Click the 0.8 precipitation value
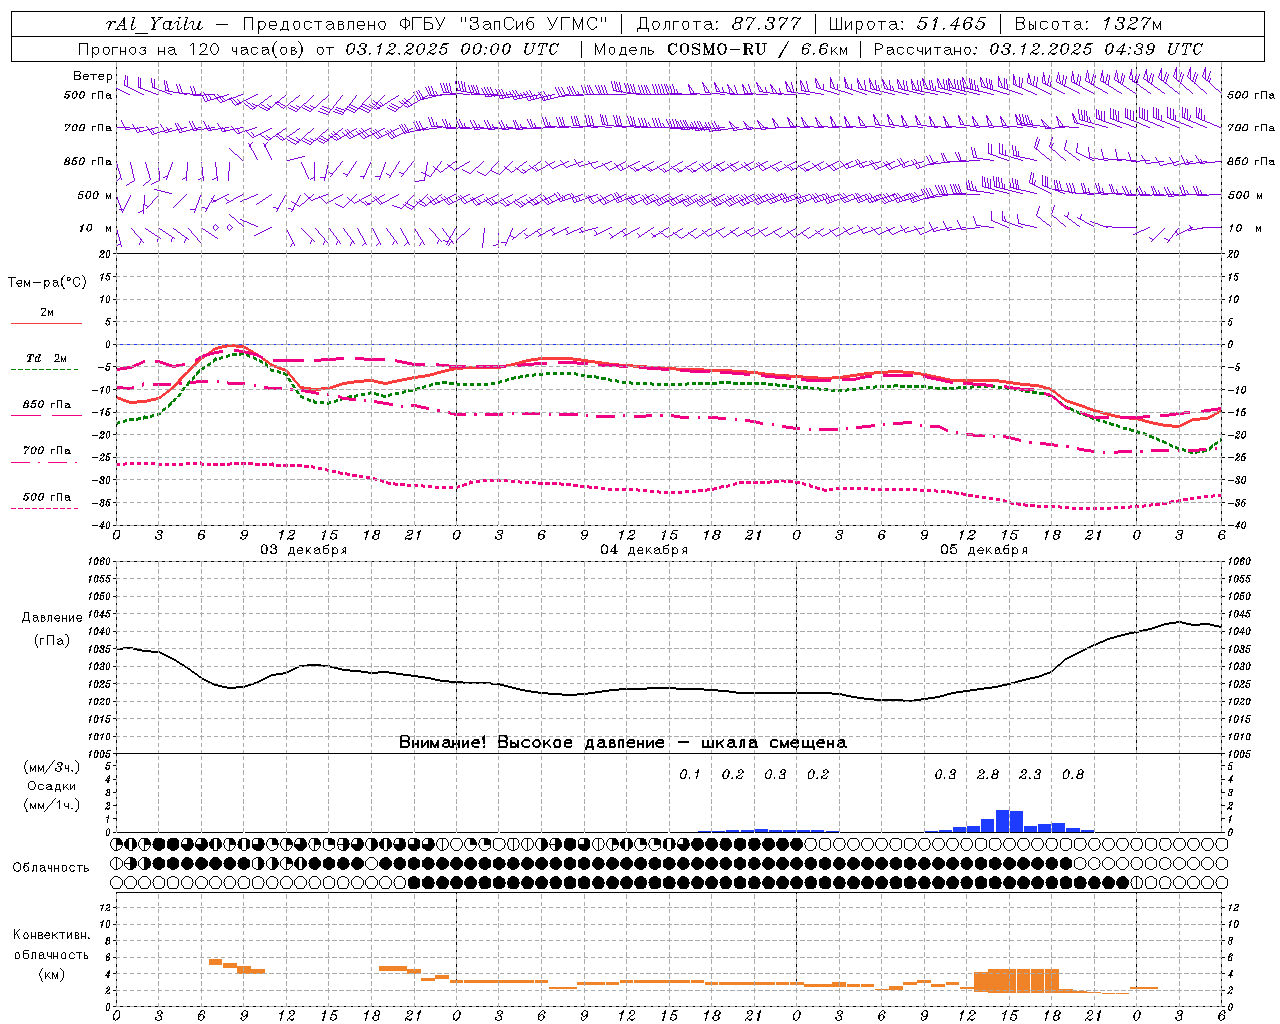The height and width of the screenshot is (1024, 1280). tap(1073, 775)
